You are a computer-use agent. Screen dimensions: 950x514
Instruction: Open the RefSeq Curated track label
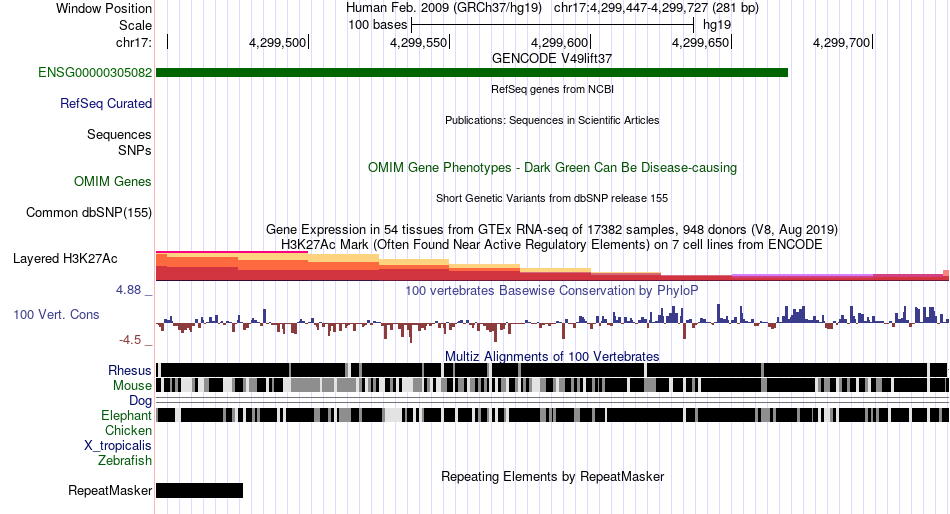106,104
